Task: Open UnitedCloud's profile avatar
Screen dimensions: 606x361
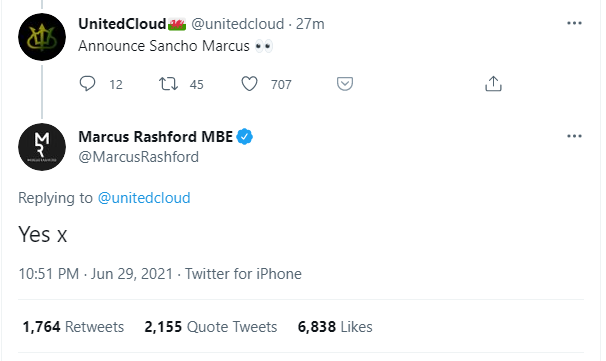Action: tap(42, 37)
